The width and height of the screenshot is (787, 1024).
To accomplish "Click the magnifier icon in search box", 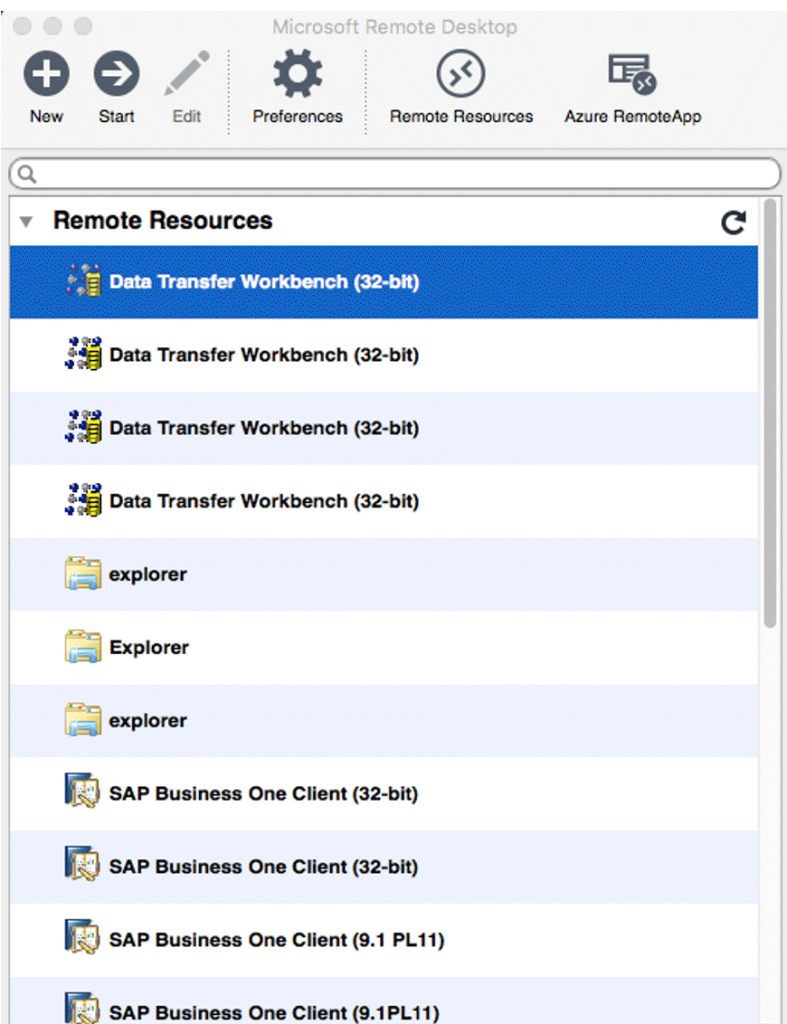I will pyautogui.click(x=27, y=174).
